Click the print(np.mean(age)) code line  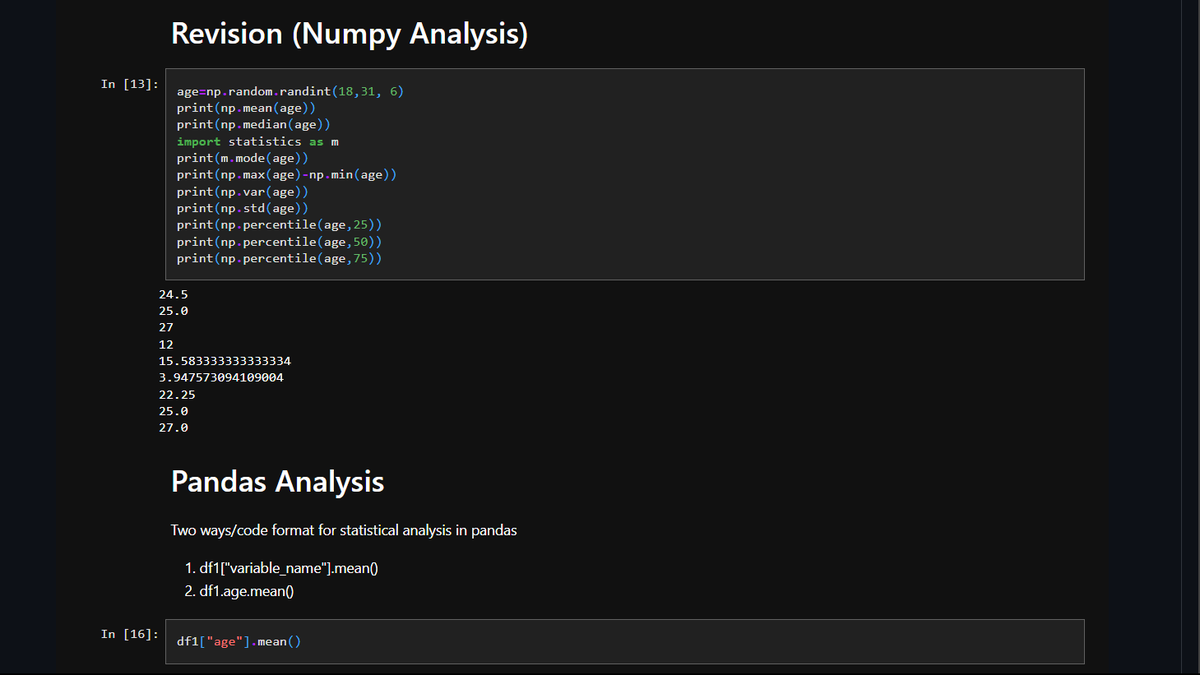point(248,108)
